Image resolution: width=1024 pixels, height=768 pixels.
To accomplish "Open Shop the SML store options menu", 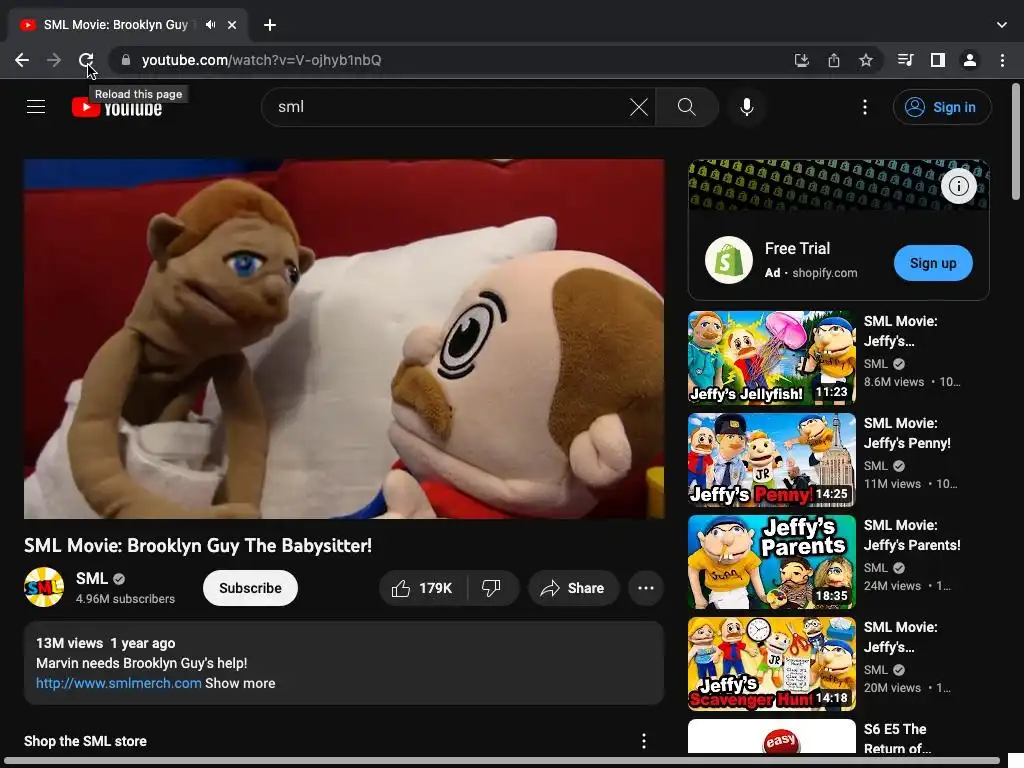I will click(x=643, y=741).
